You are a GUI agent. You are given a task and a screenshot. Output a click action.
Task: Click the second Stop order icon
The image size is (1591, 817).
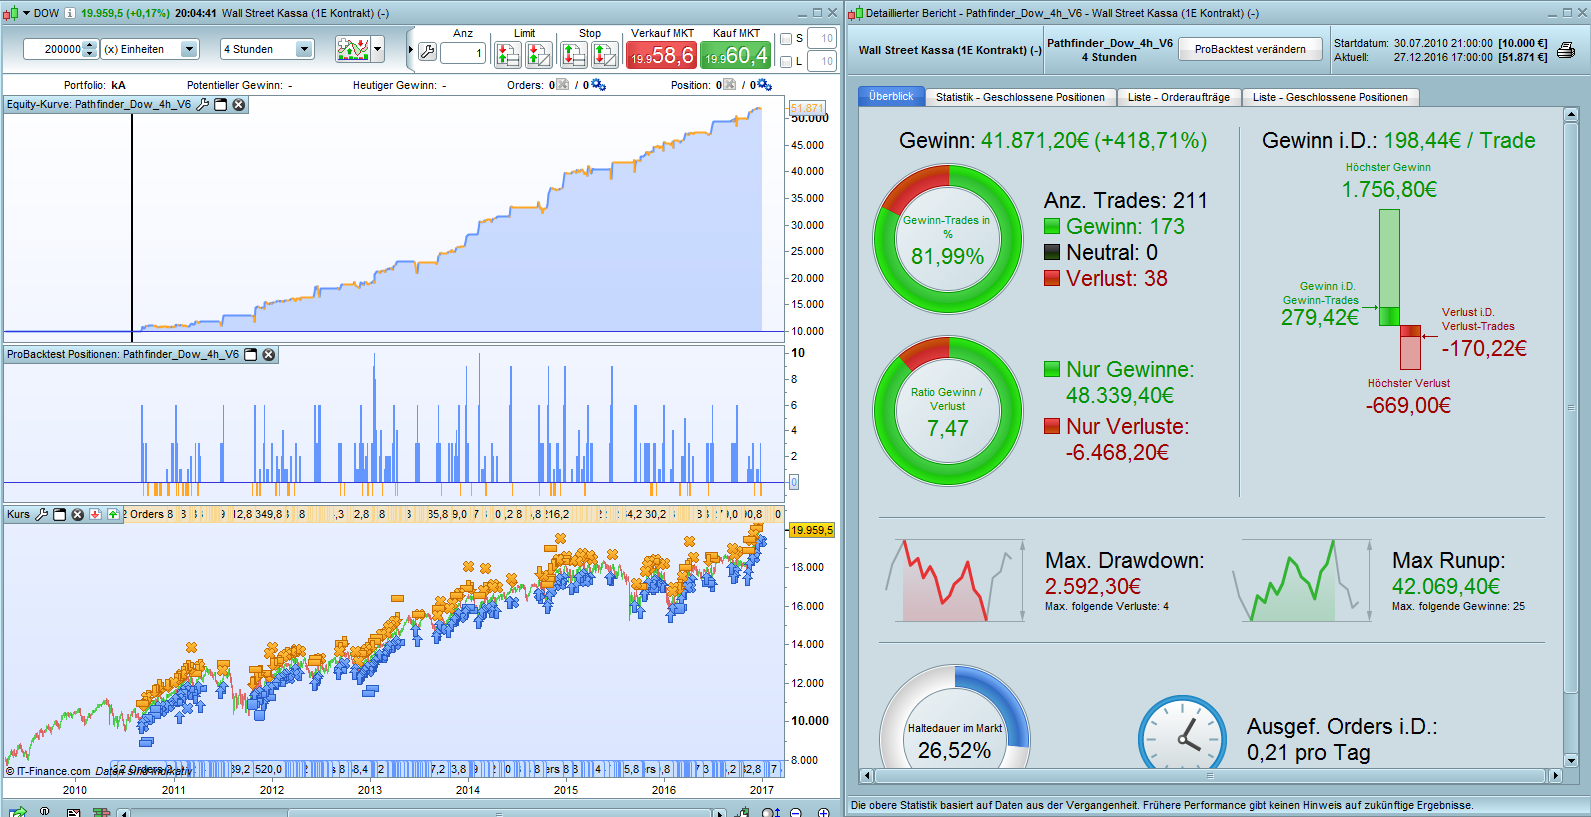point(604,54)
